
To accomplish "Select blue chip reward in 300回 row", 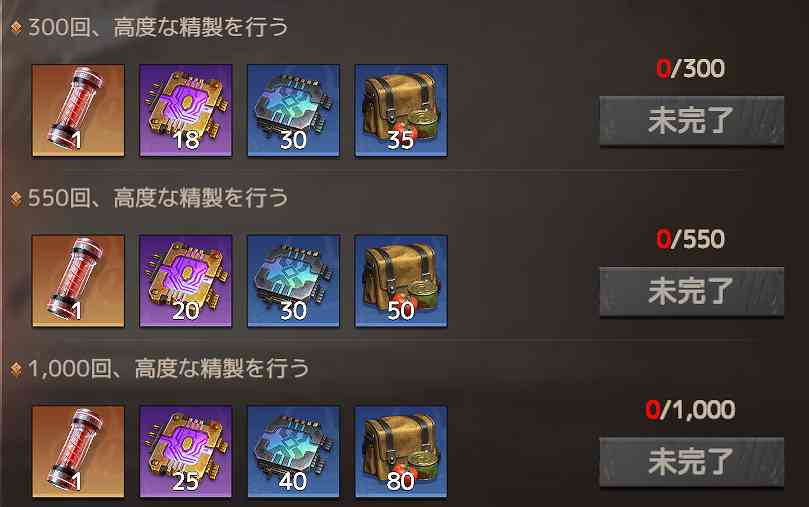I will point(294,110).
